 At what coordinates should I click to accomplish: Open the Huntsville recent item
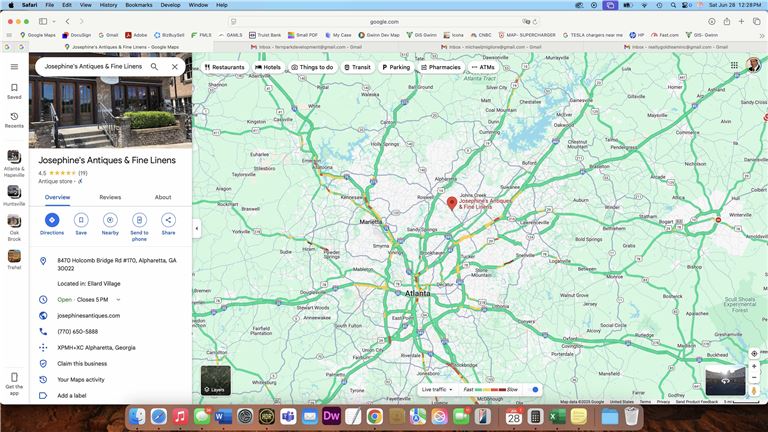click(14, 195)
